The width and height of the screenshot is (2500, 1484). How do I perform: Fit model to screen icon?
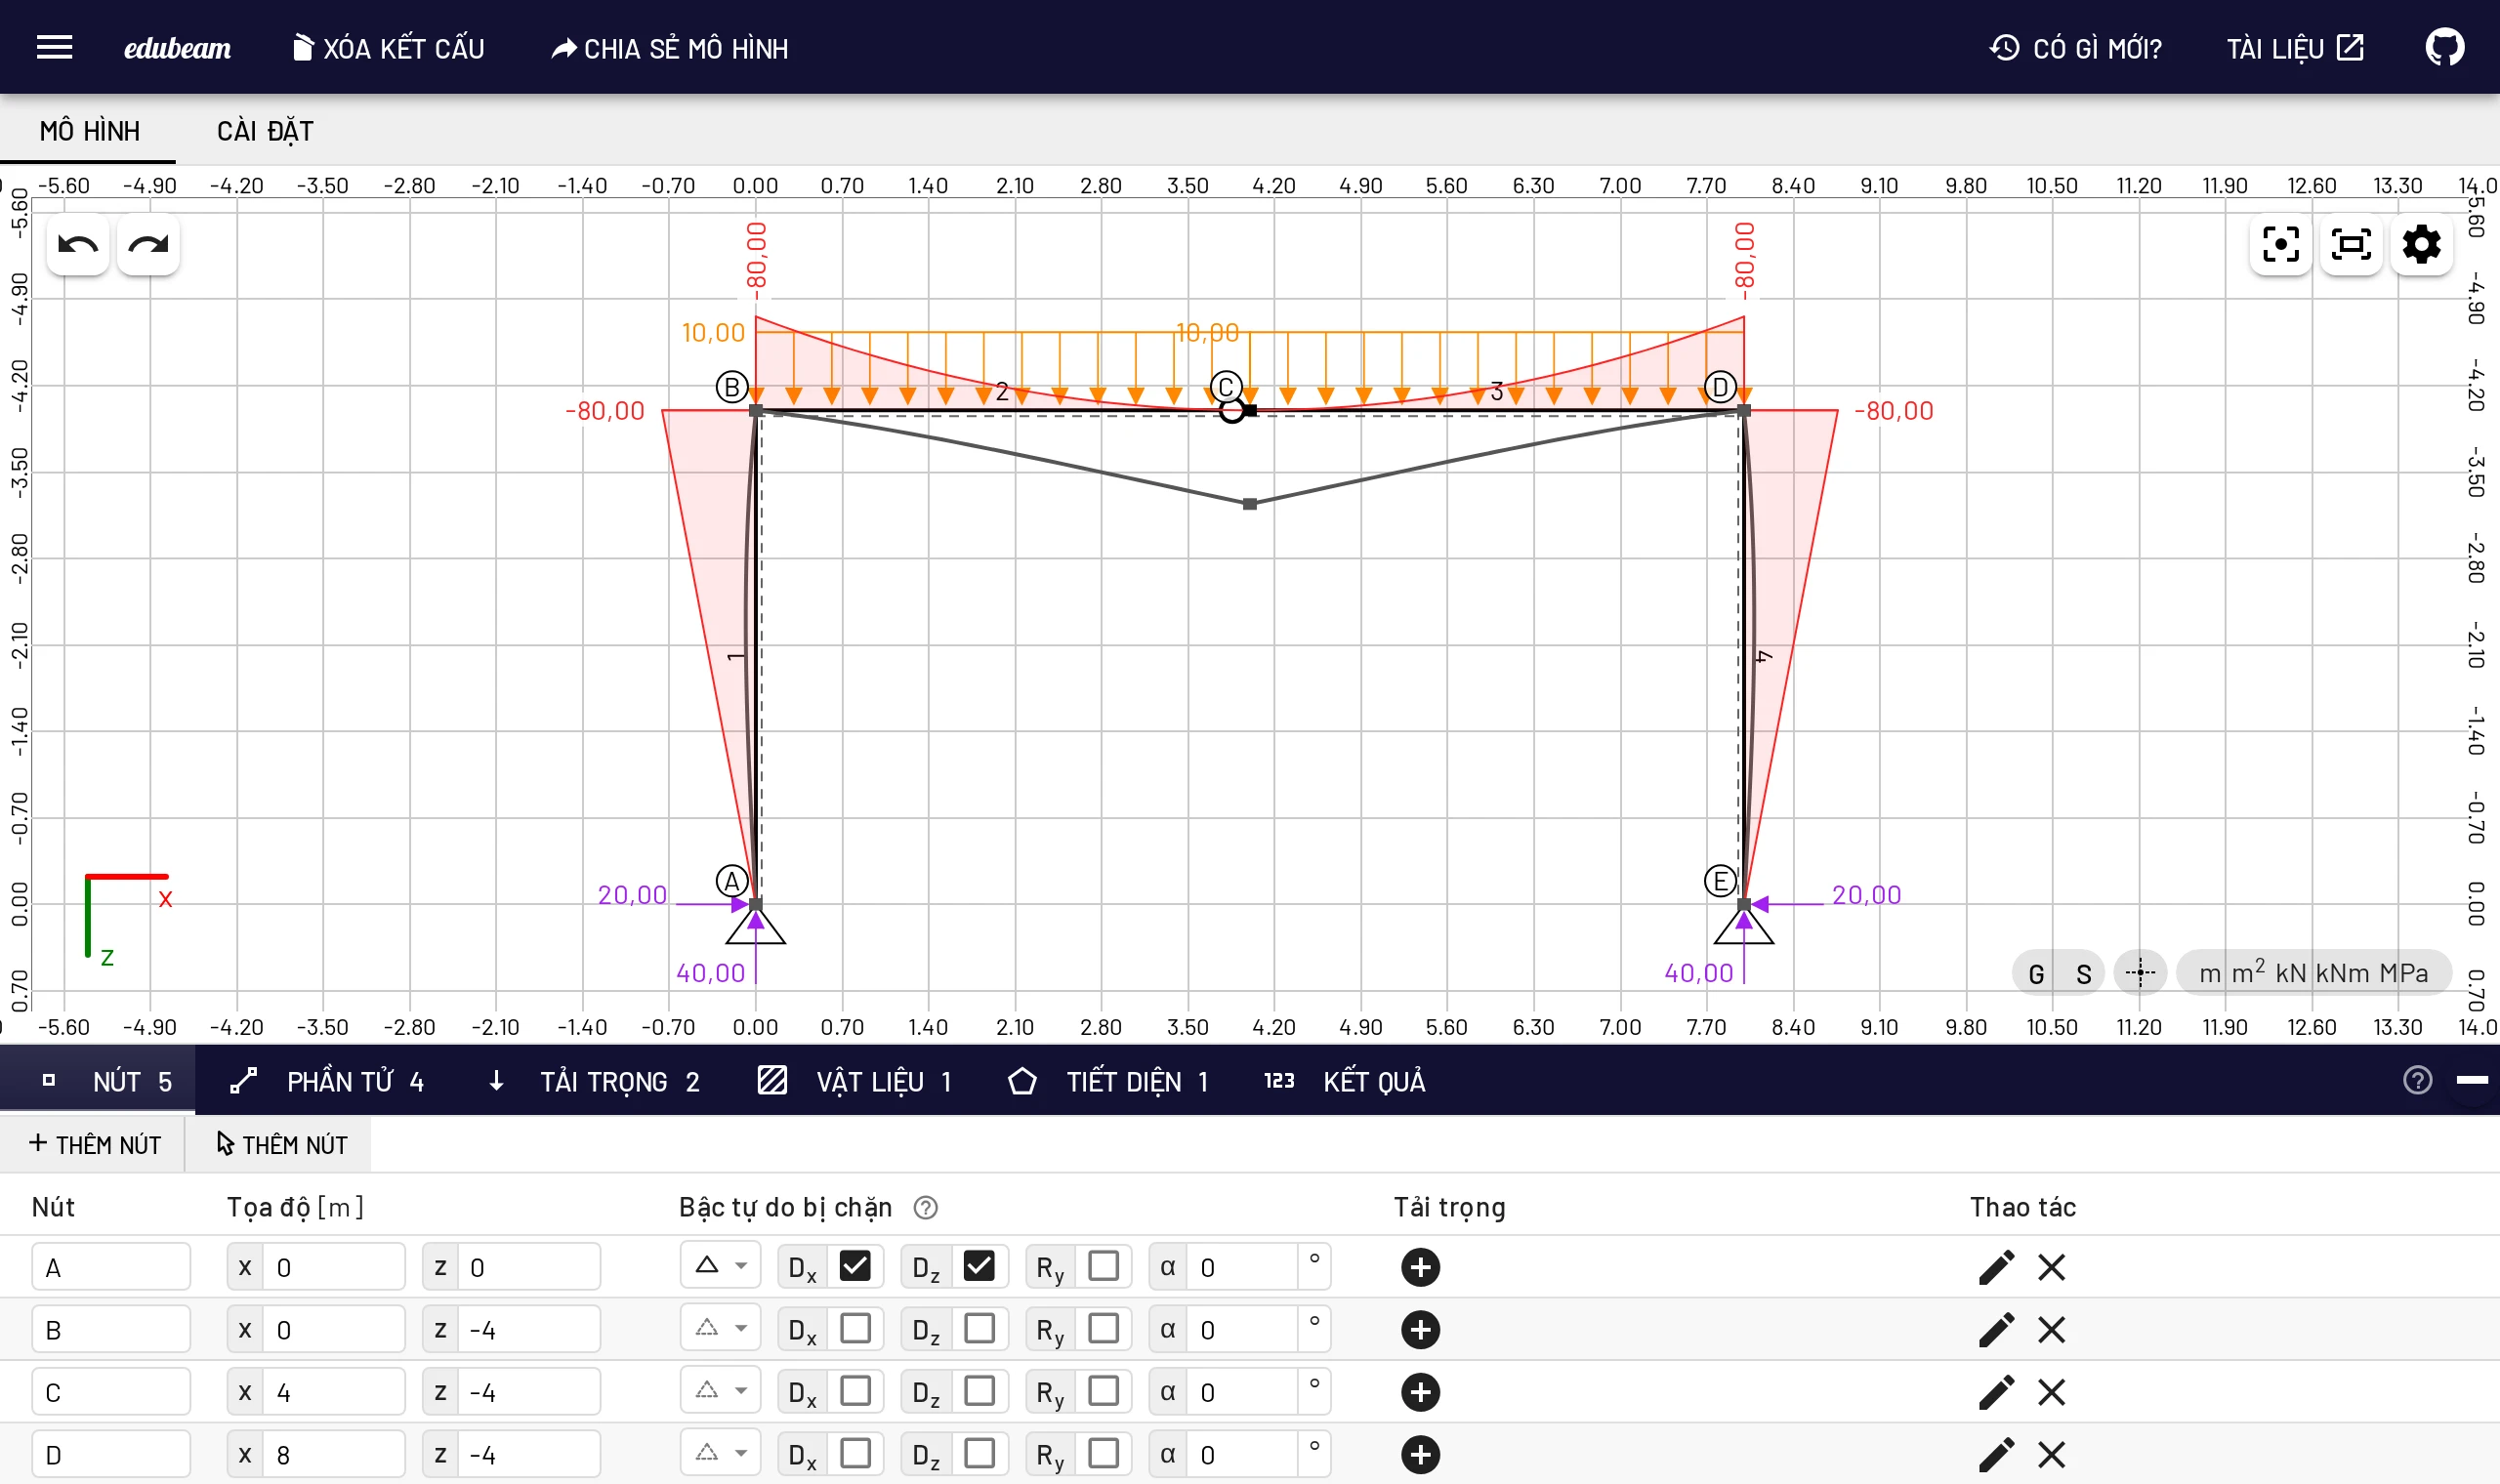click(2351, 244)
